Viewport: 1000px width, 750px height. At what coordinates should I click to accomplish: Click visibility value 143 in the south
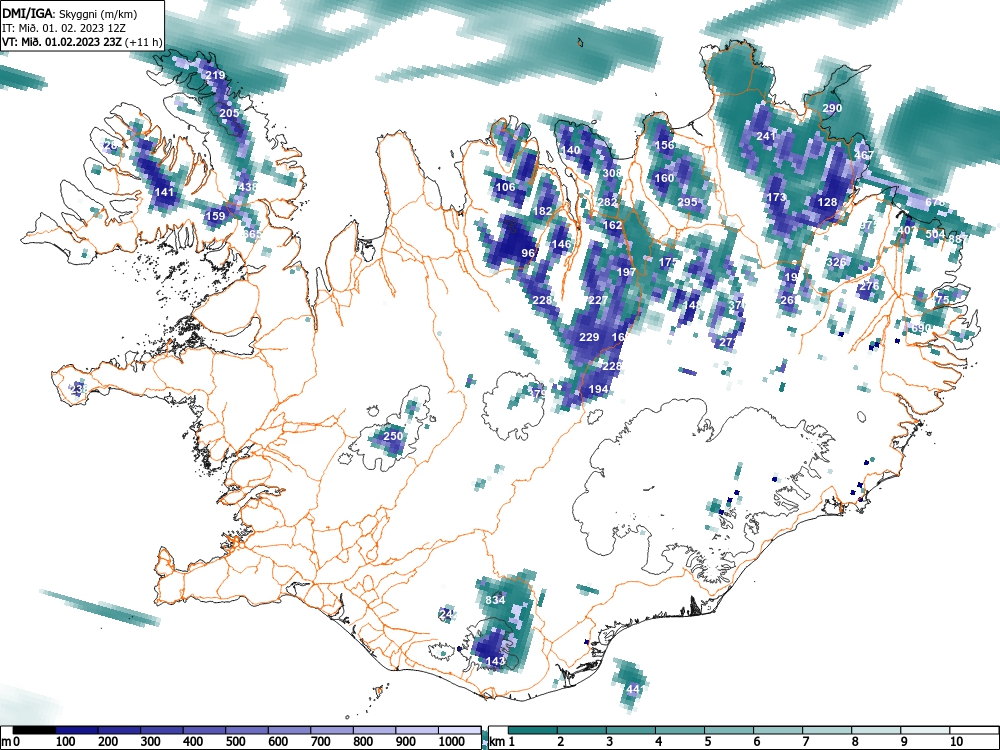click(x=496, y=661)
